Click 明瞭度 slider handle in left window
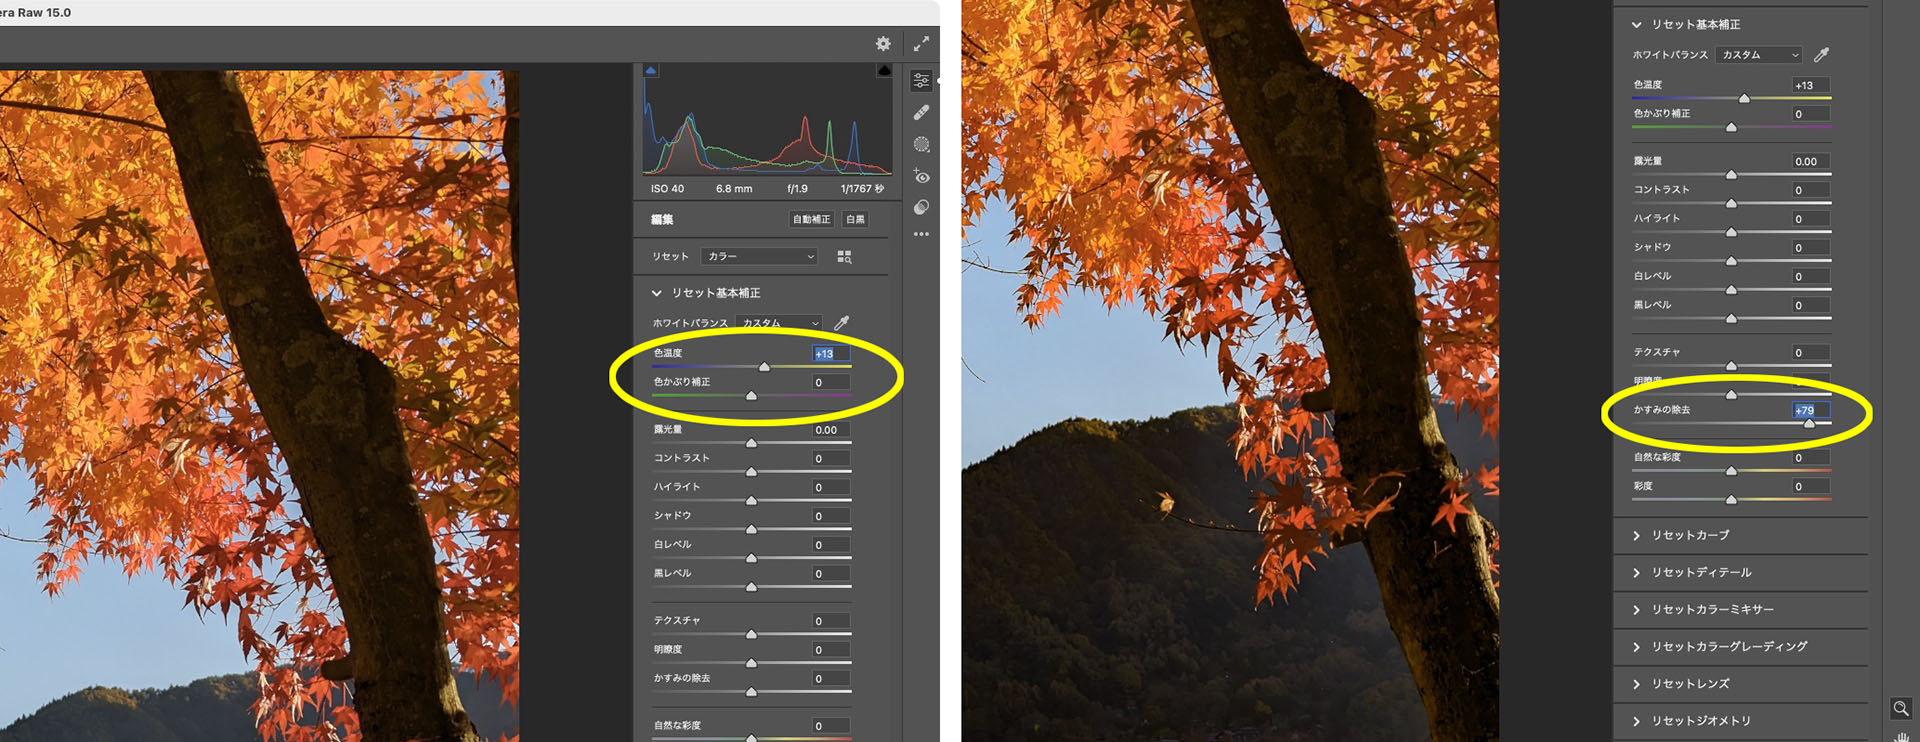Screen dimensions: 1920x742 coord(752,663)
